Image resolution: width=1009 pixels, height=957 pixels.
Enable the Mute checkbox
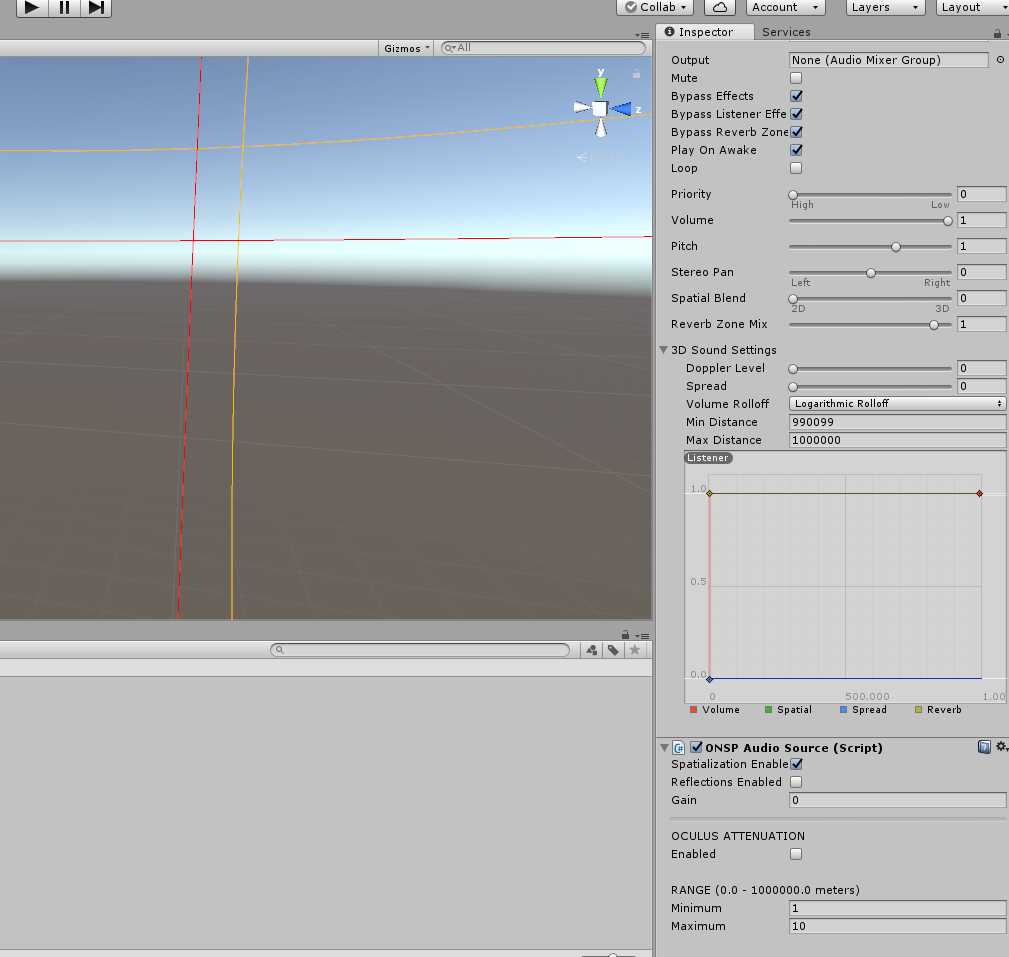click(796, 78)
